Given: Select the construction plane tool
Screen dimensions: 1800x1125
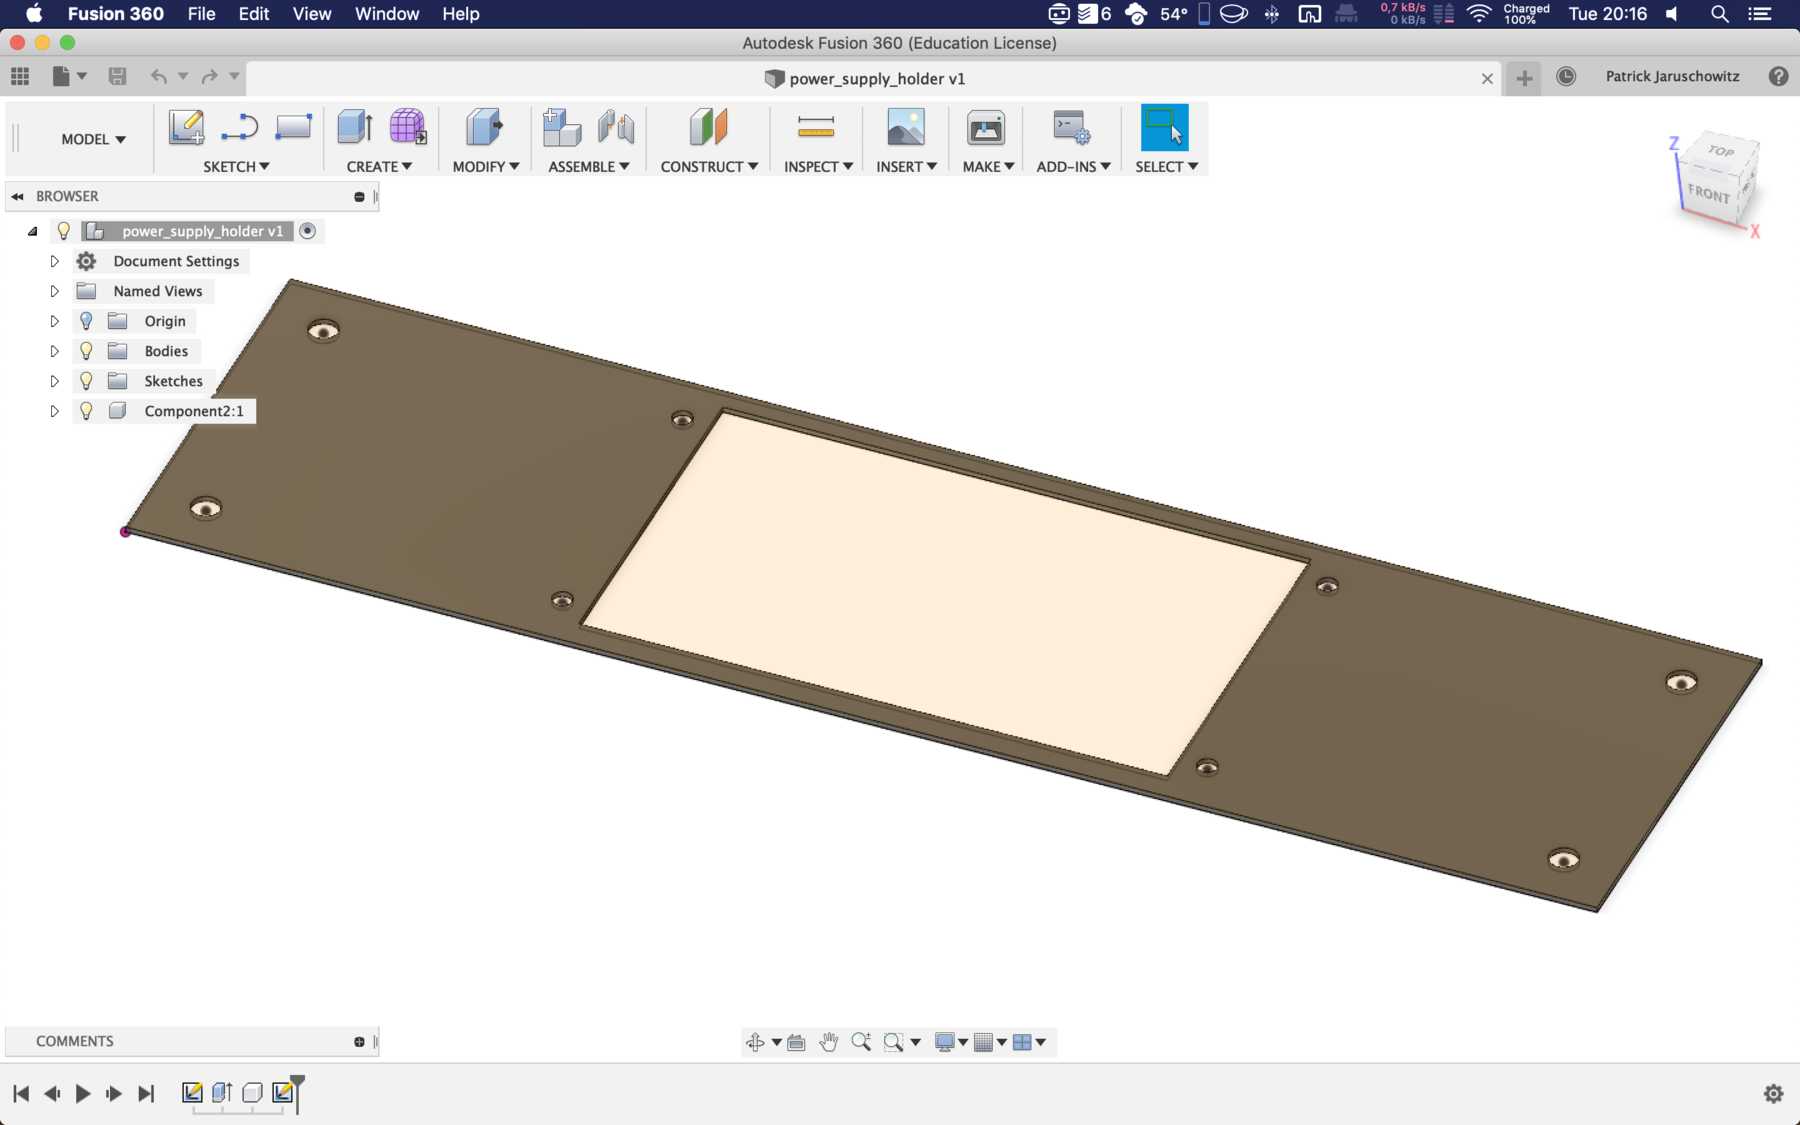Looking at the screenshot, I should point(708,128).
